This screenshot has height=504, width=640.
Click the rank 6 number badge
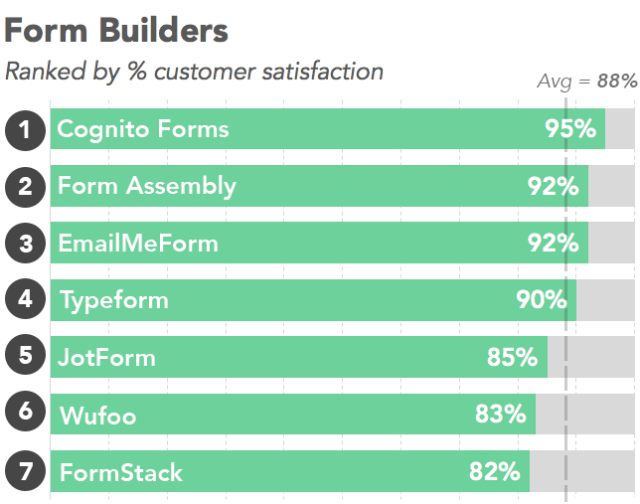click(x=25, y=414)
